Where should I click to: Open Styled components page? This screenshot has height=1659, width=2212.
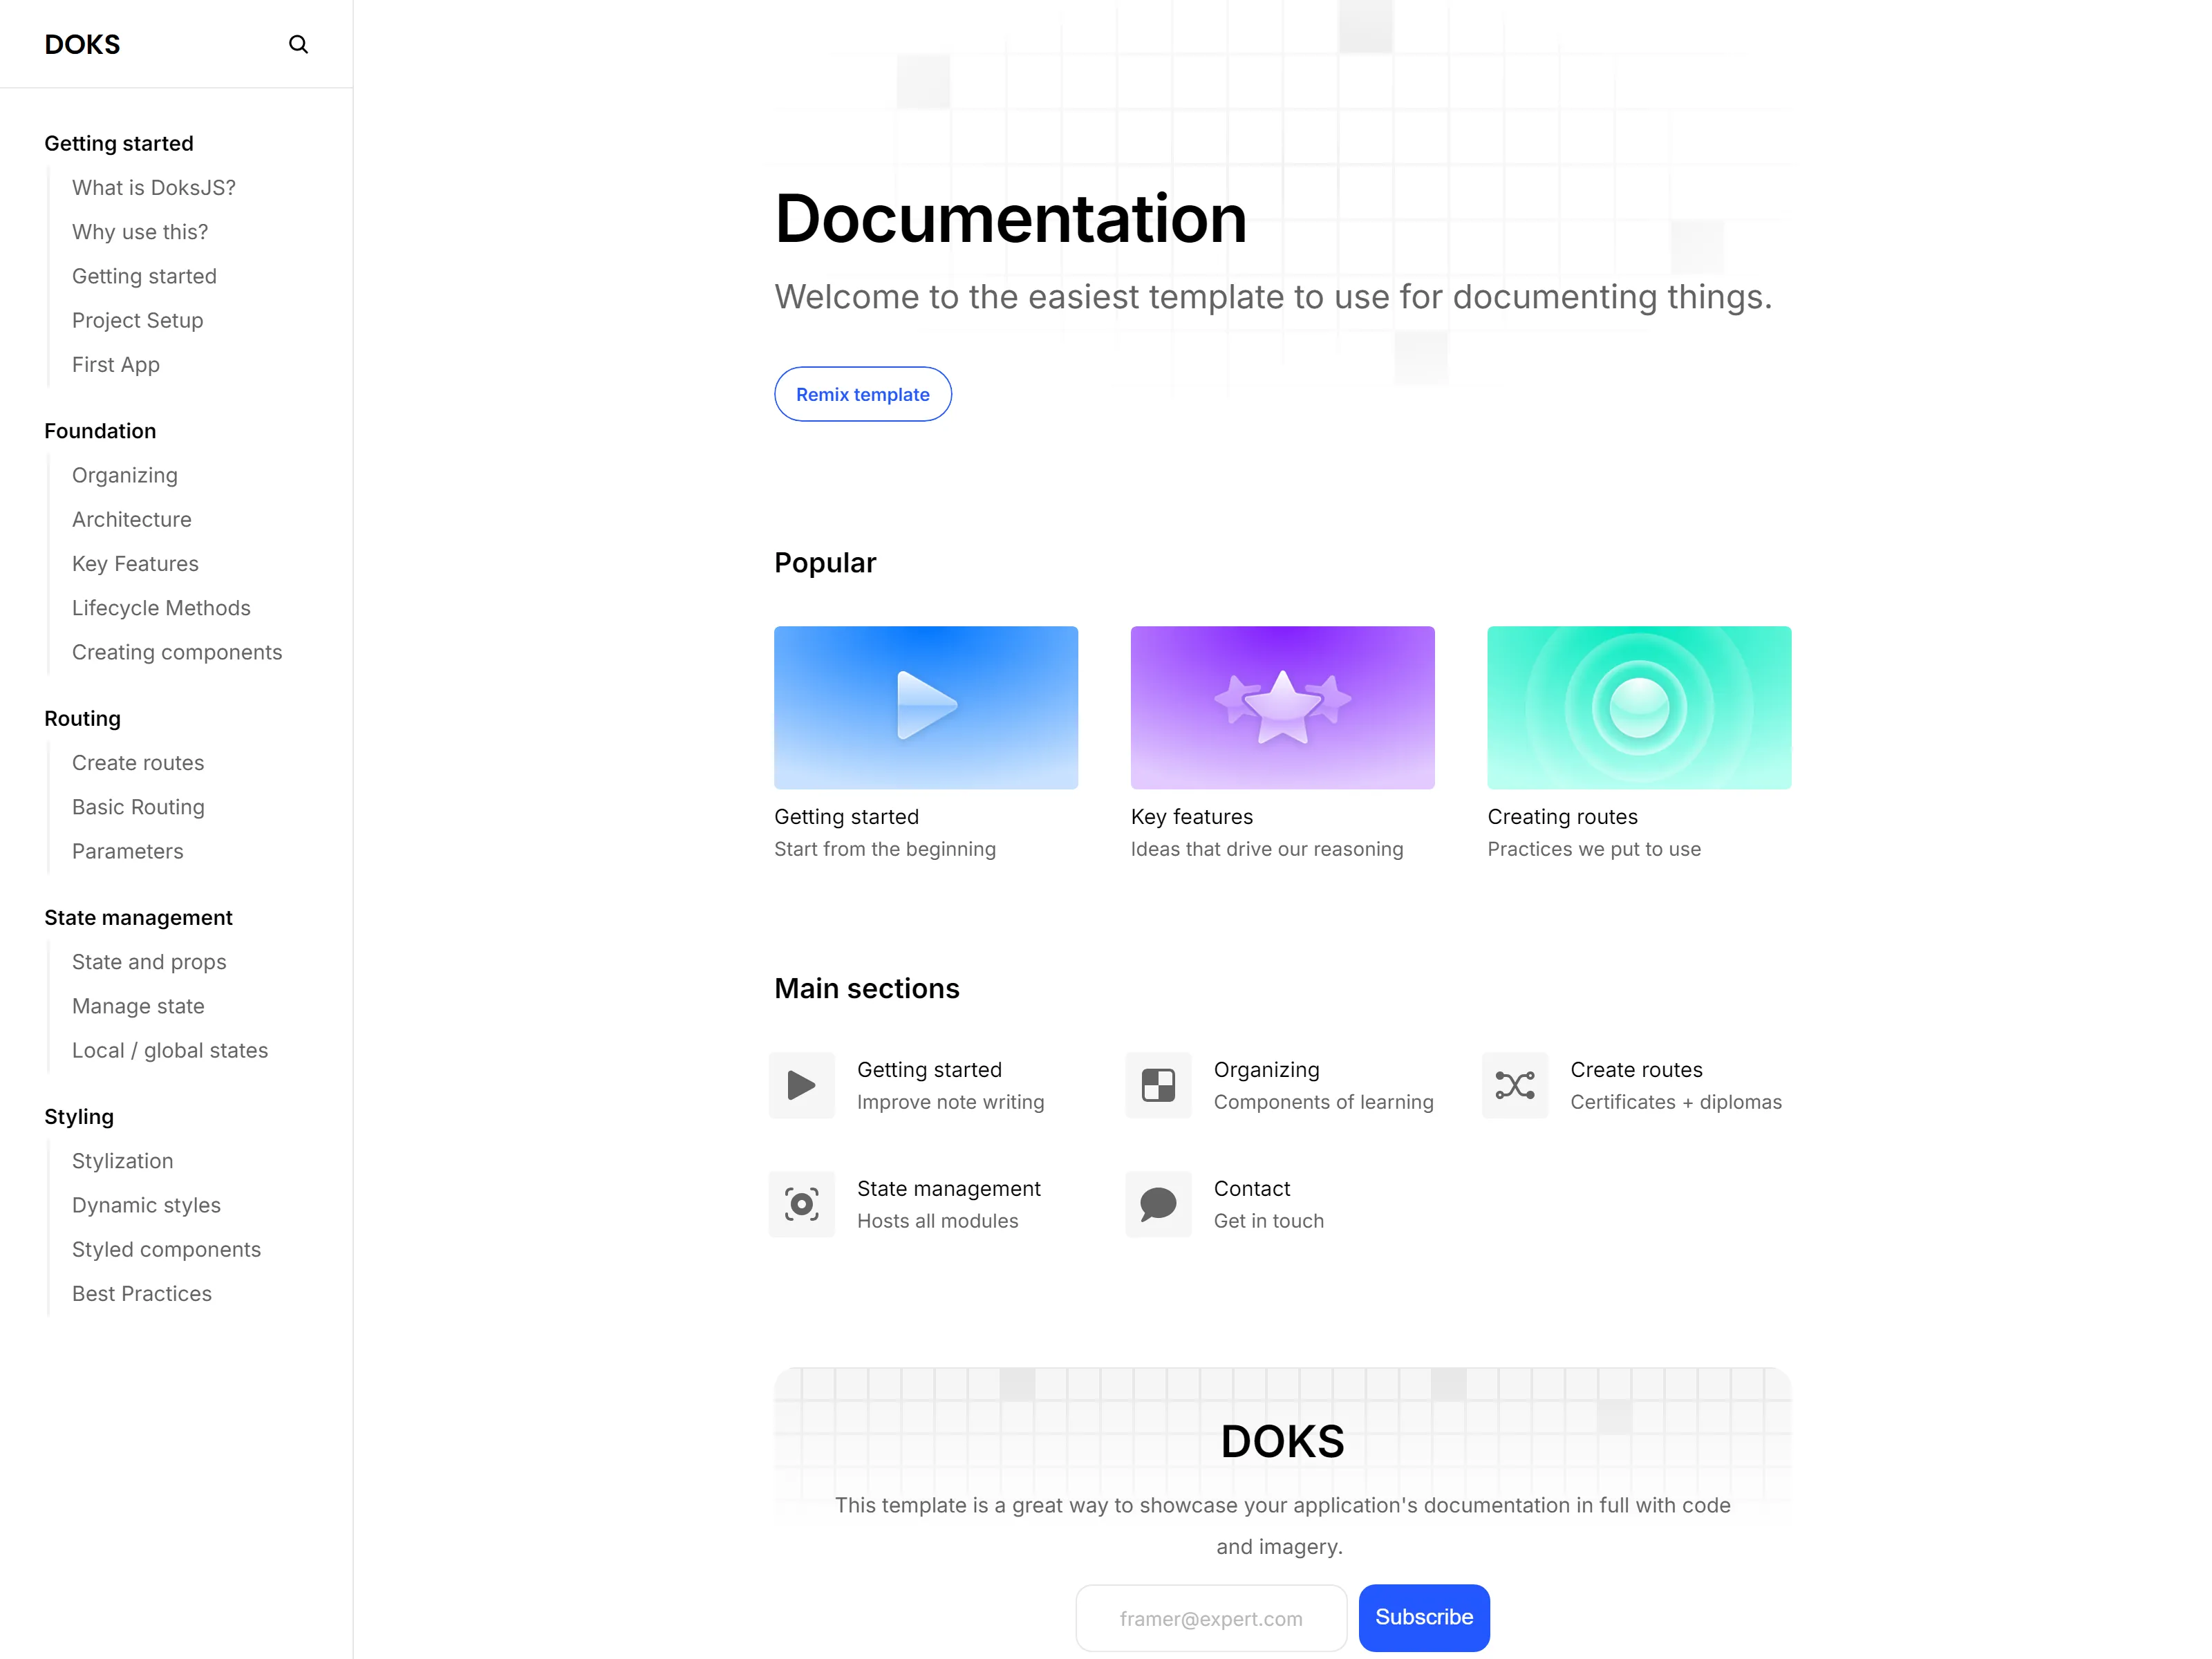pyautogui.click(x=166, y=1249)
